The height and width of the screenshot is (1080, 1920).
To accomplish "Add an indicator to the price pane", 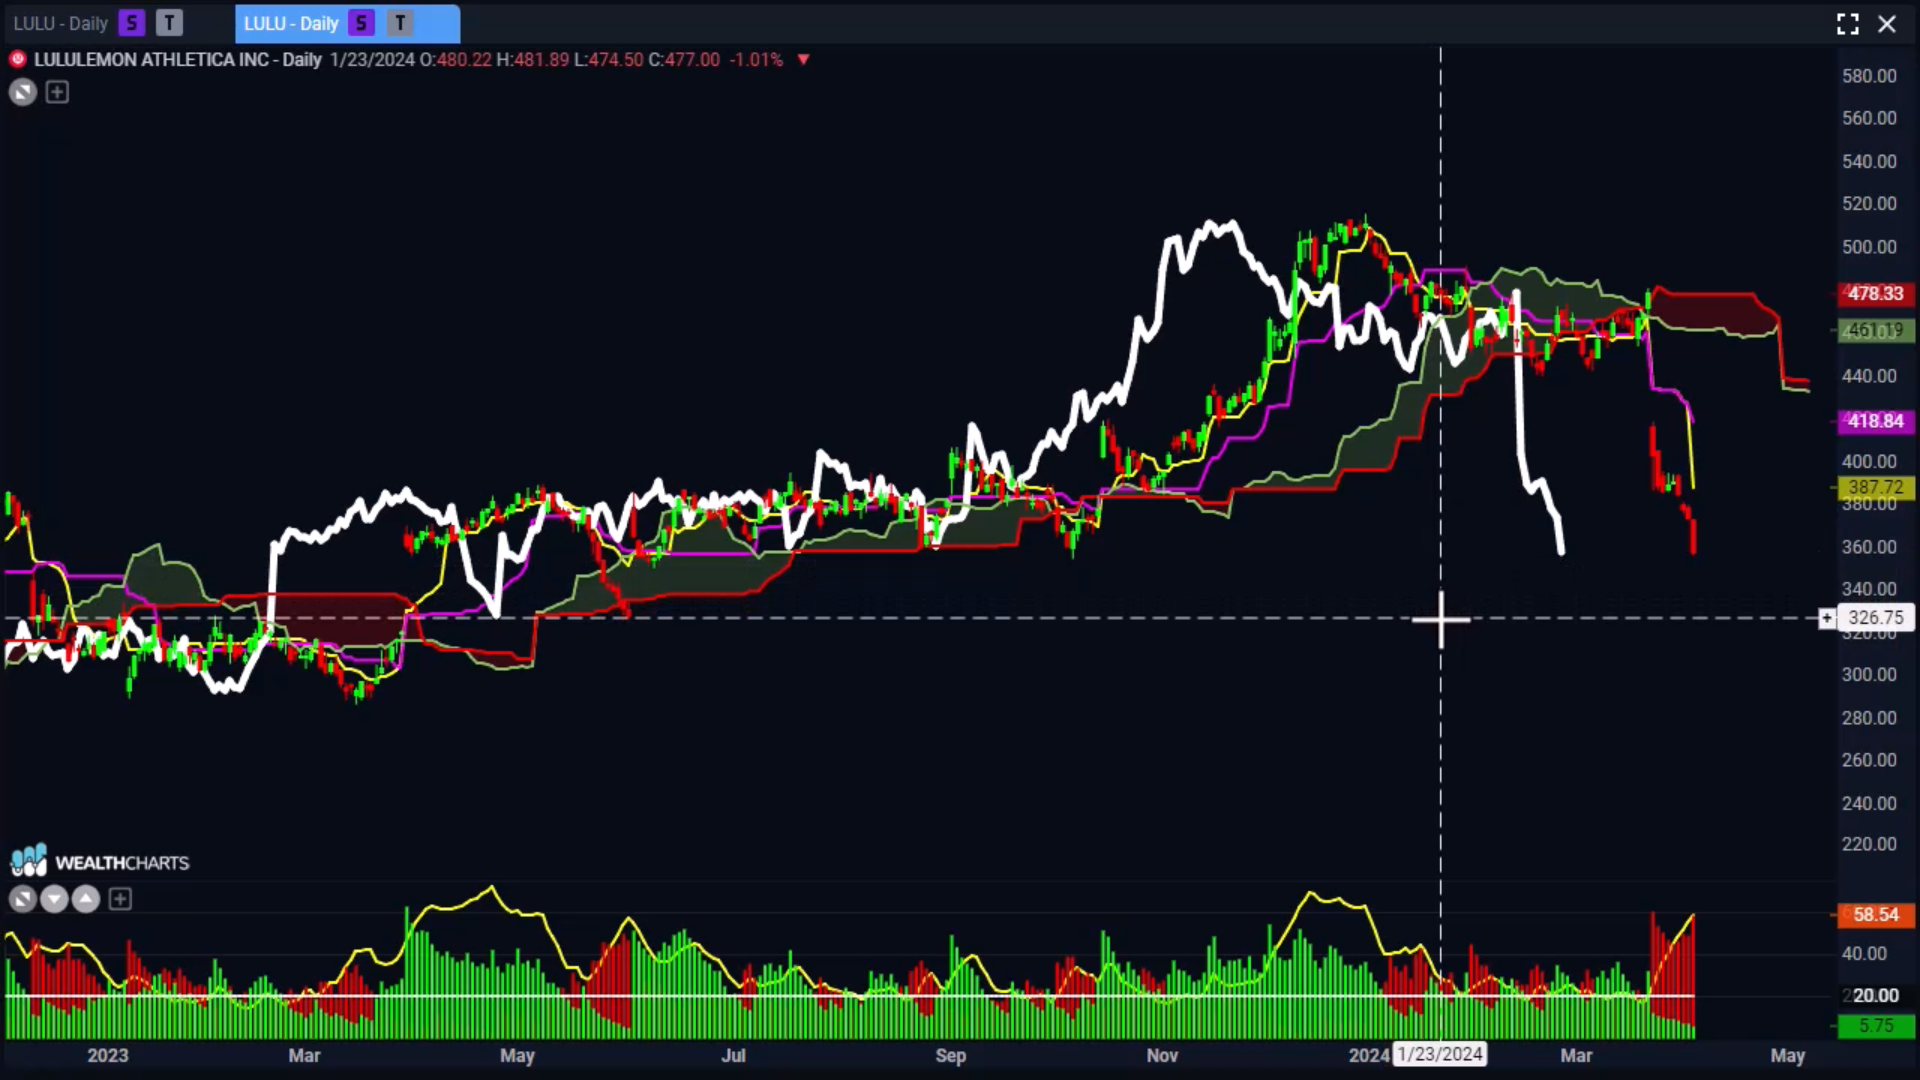I will point(58,93).
